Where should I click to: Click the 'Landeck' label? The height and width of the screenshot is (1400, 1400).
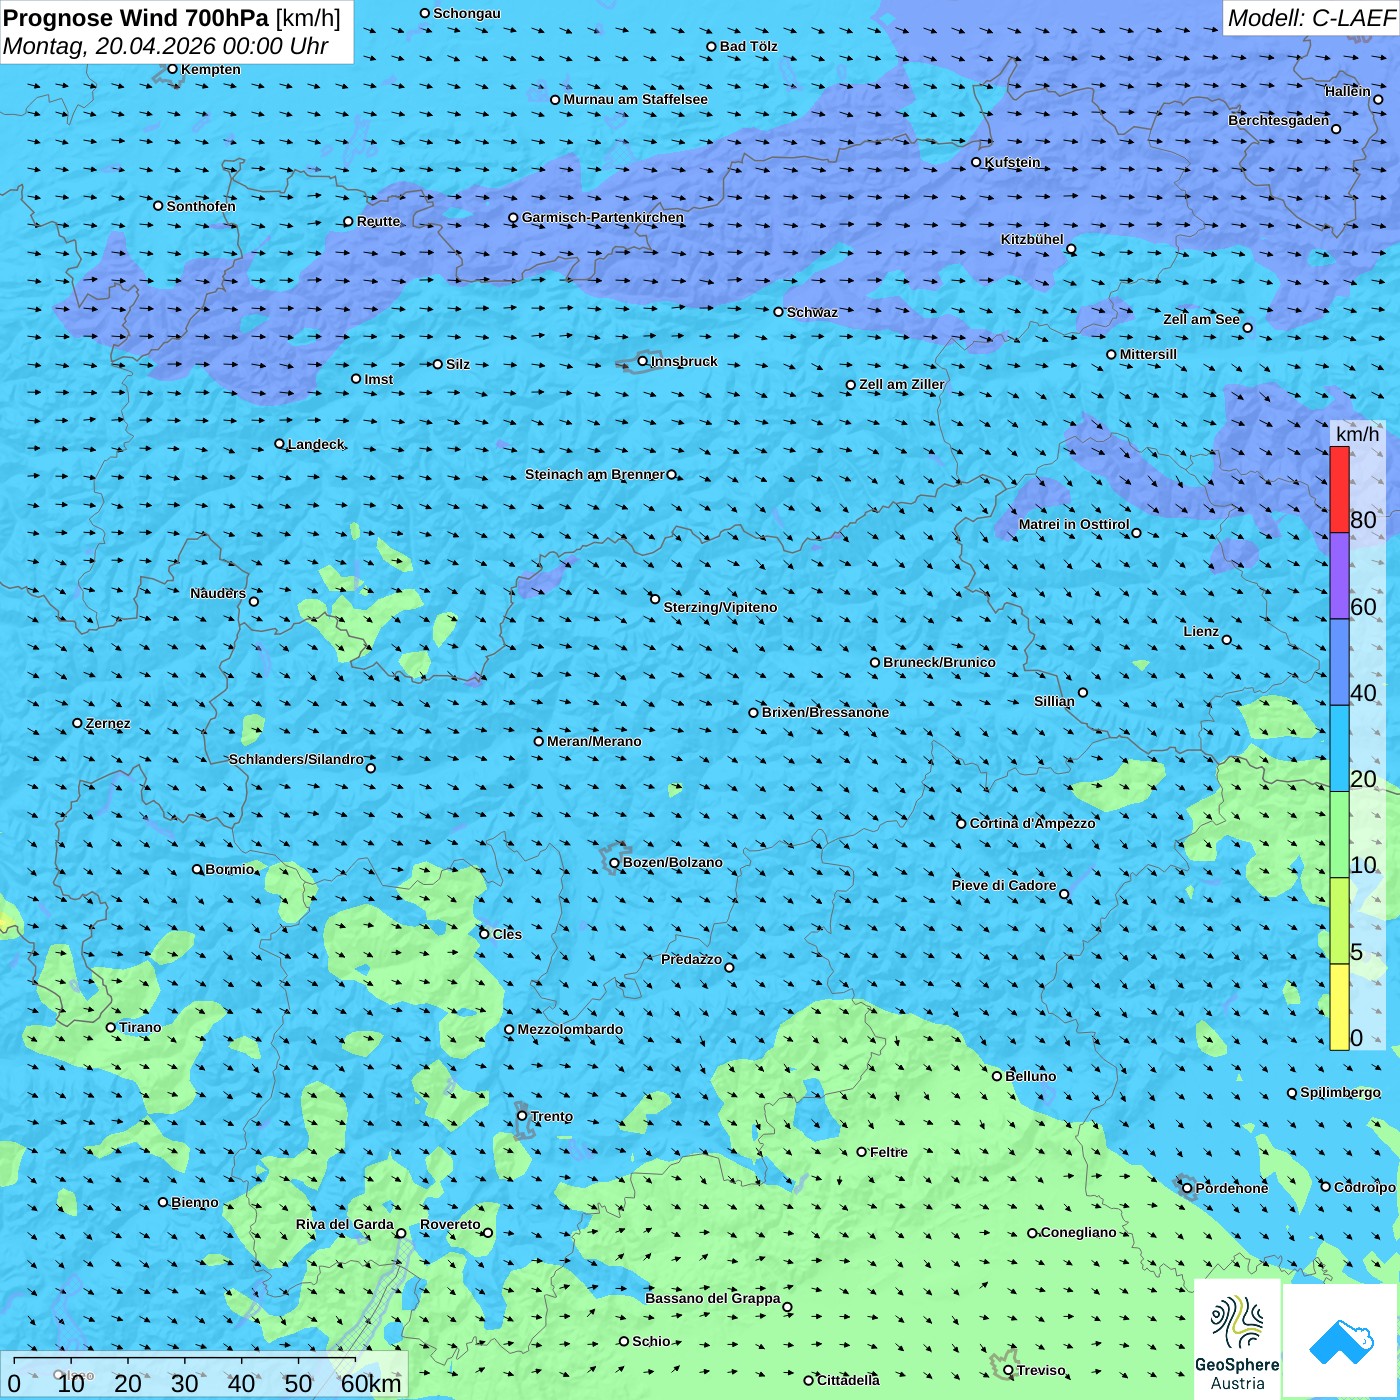316,444
